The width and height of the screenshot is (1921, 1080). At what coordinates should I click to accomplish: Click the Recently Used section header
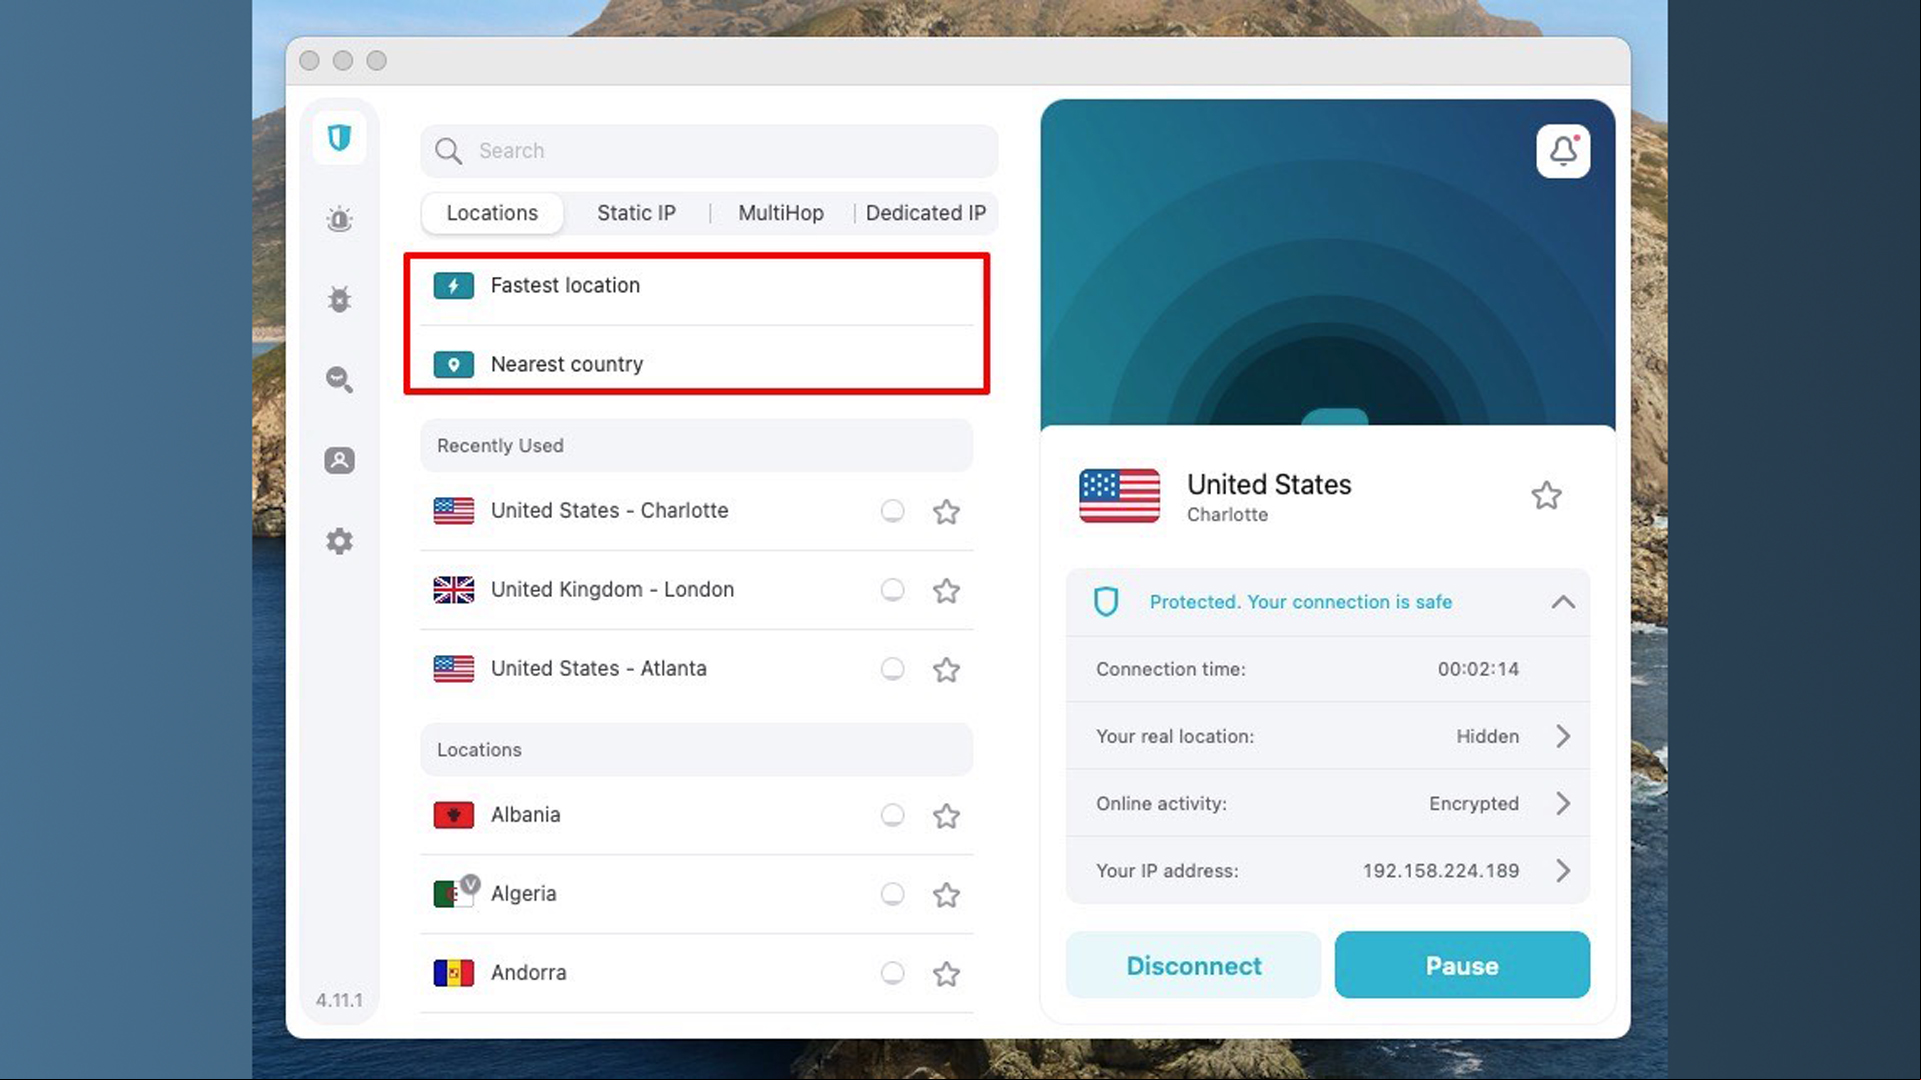click(x=697, y=446)
